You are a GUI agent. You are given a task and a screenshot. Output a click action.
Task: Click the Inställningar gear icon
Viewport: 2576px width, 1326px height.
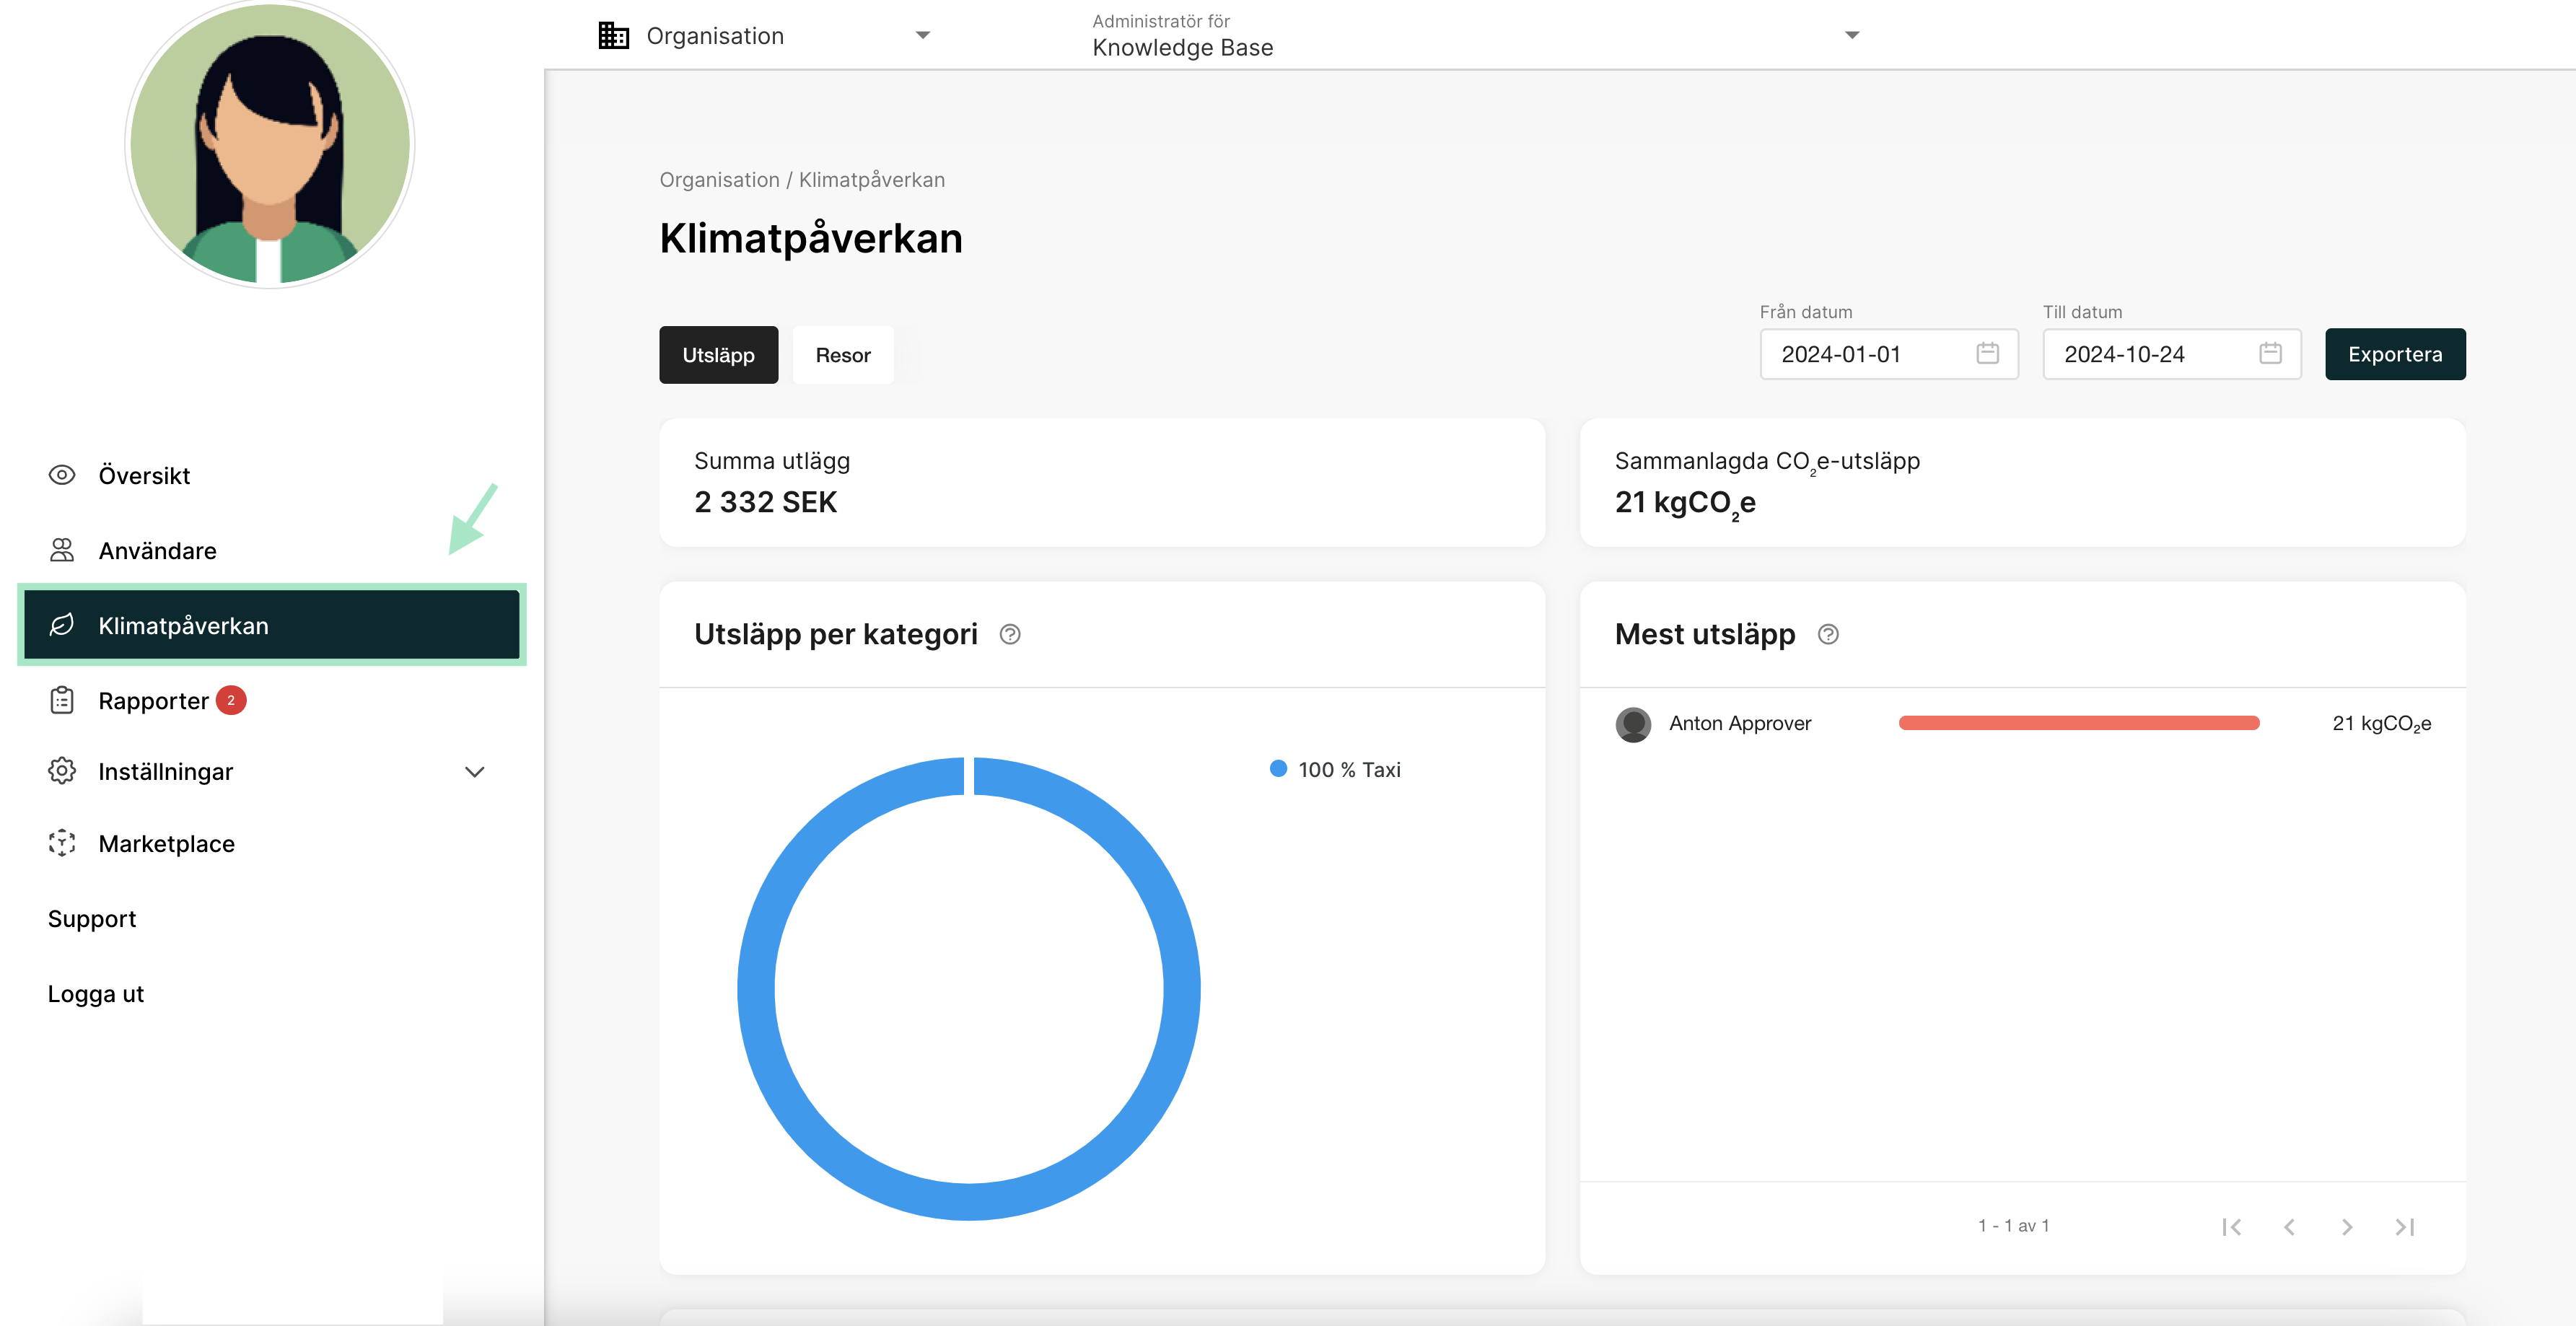[x=62, y=771]
